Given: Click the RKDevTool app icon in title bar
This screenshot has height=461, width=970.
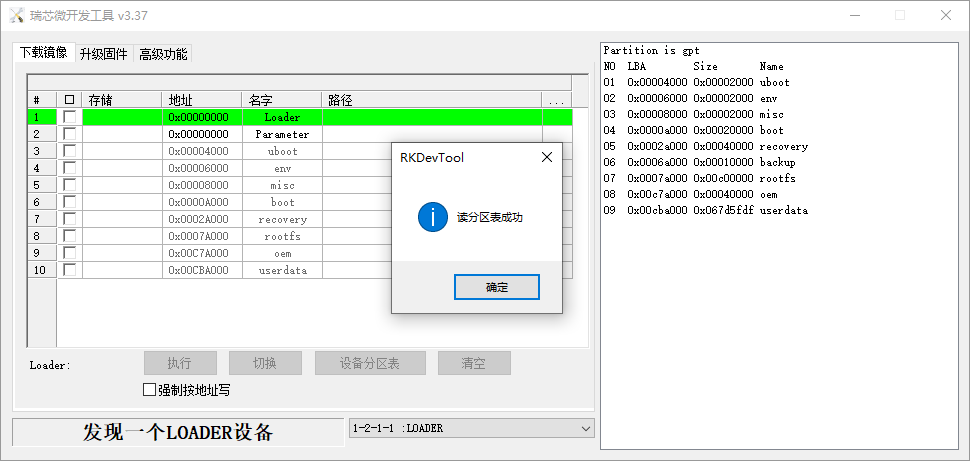Looking at the screenshot, I should pos(14,15).
